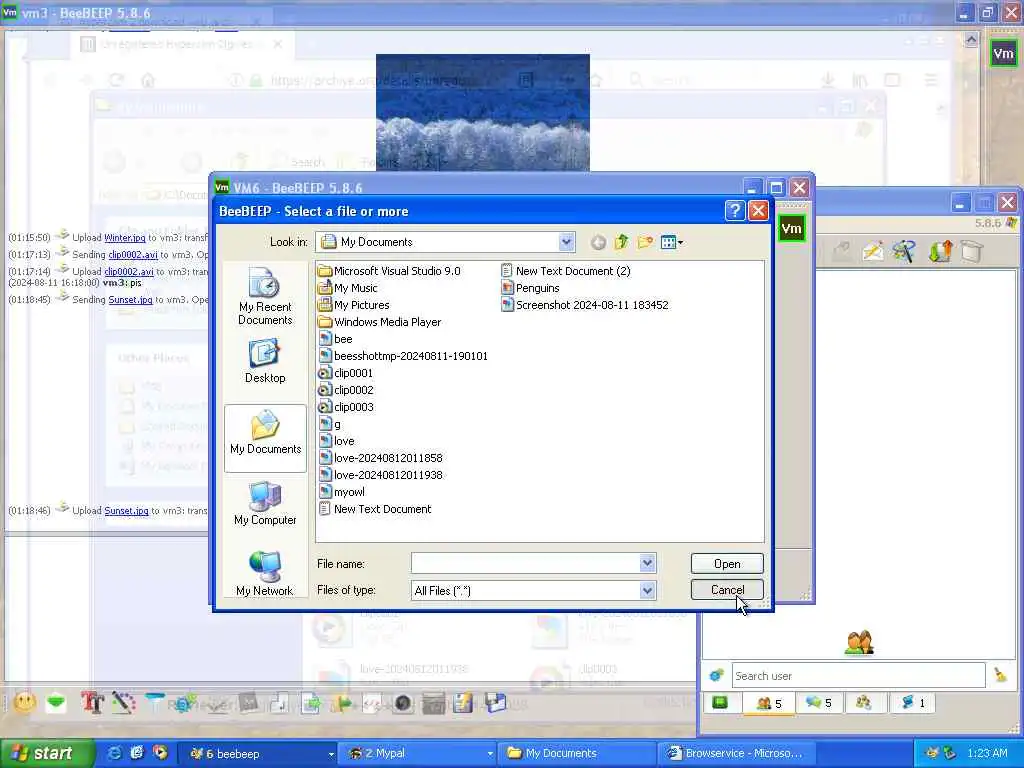Open the Winter.jpg link in vm3 chat
Viewport: 1024px width, 768px height.
coord(125,238)
